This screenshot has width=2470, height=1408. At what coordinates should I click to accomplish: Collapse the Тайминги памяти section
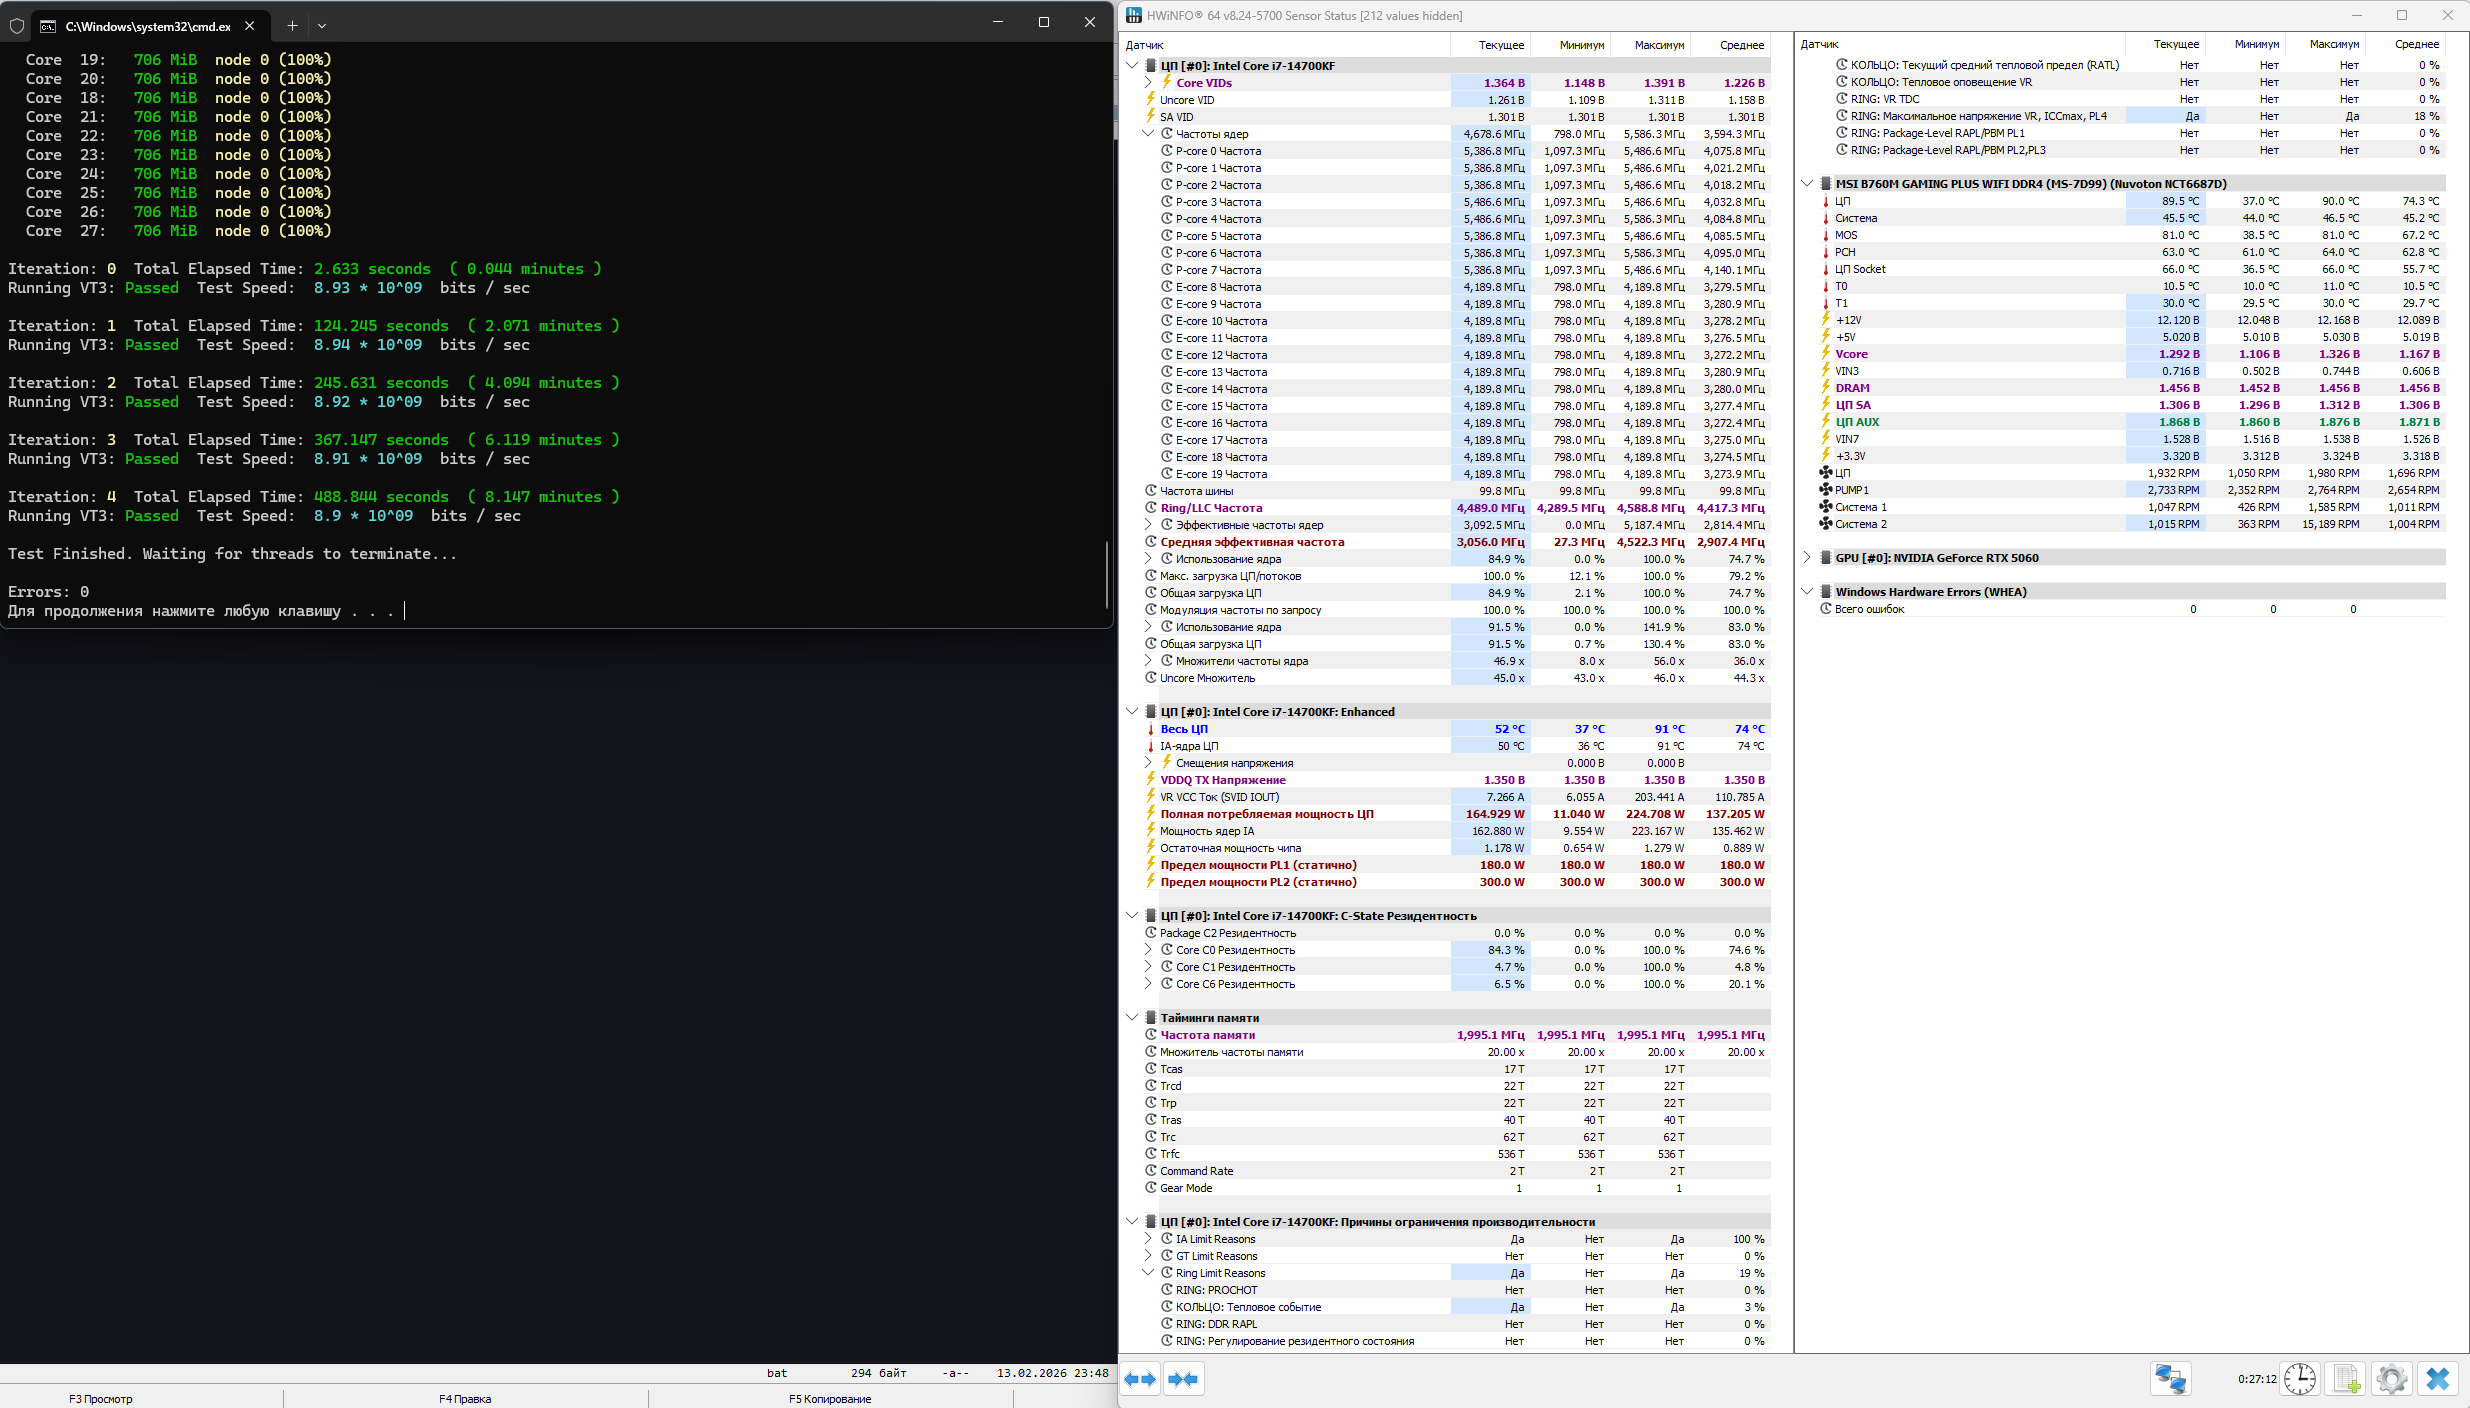(1132, 1018)
